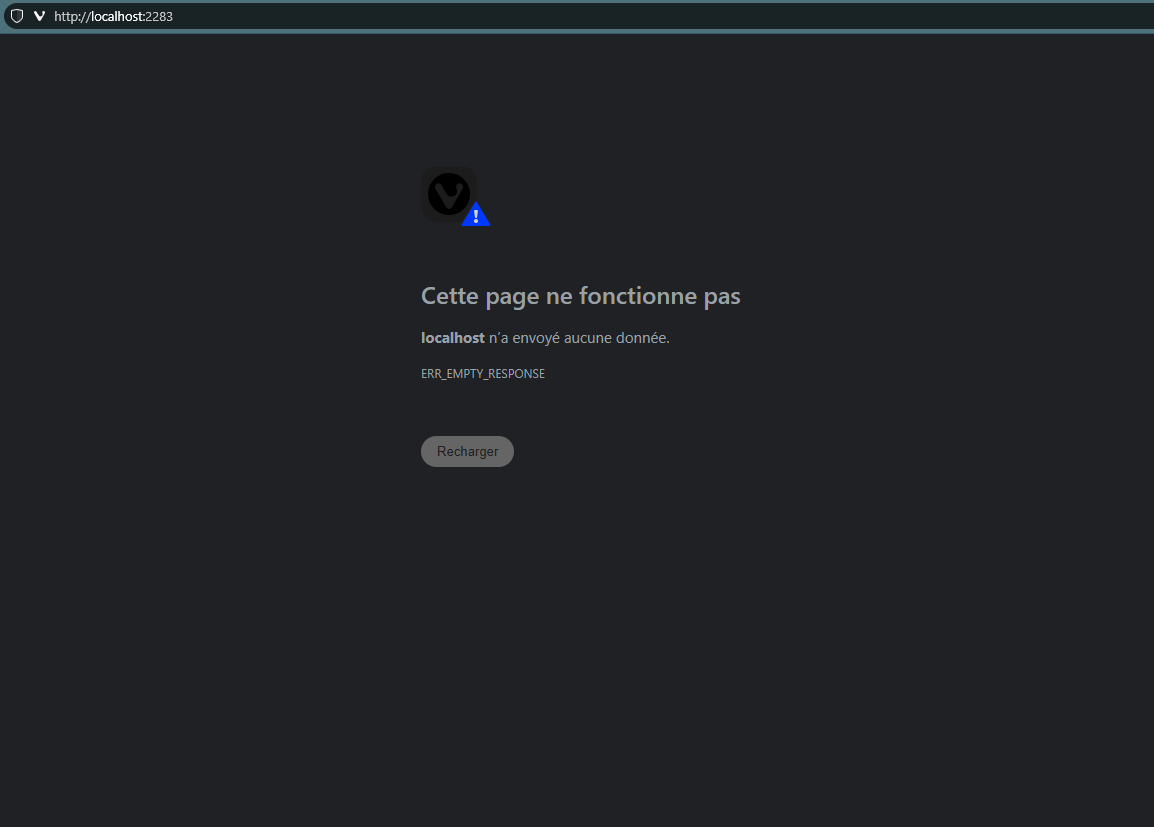Click the word localhost in the address bar
Viewport: 1154px width, 827px height.
pyautogui.click(x=116, y=16)
